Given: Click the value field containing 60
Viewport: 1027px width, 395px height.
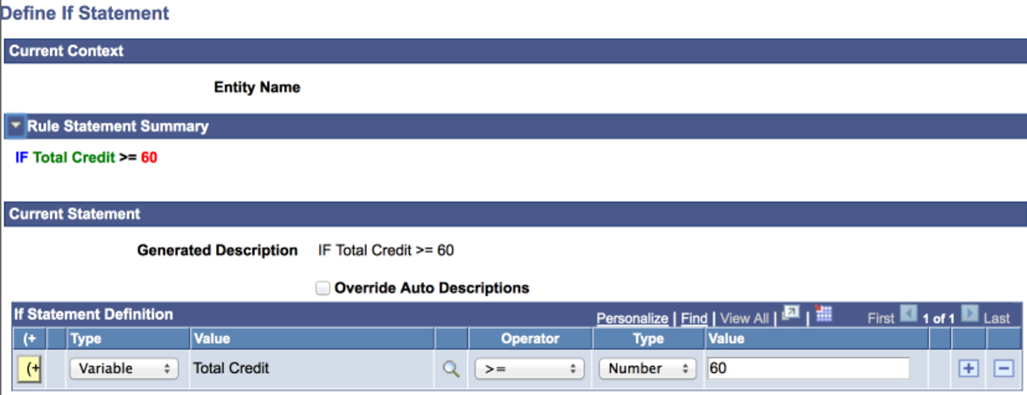Looking at the screenshot, I should pos(808,369).
